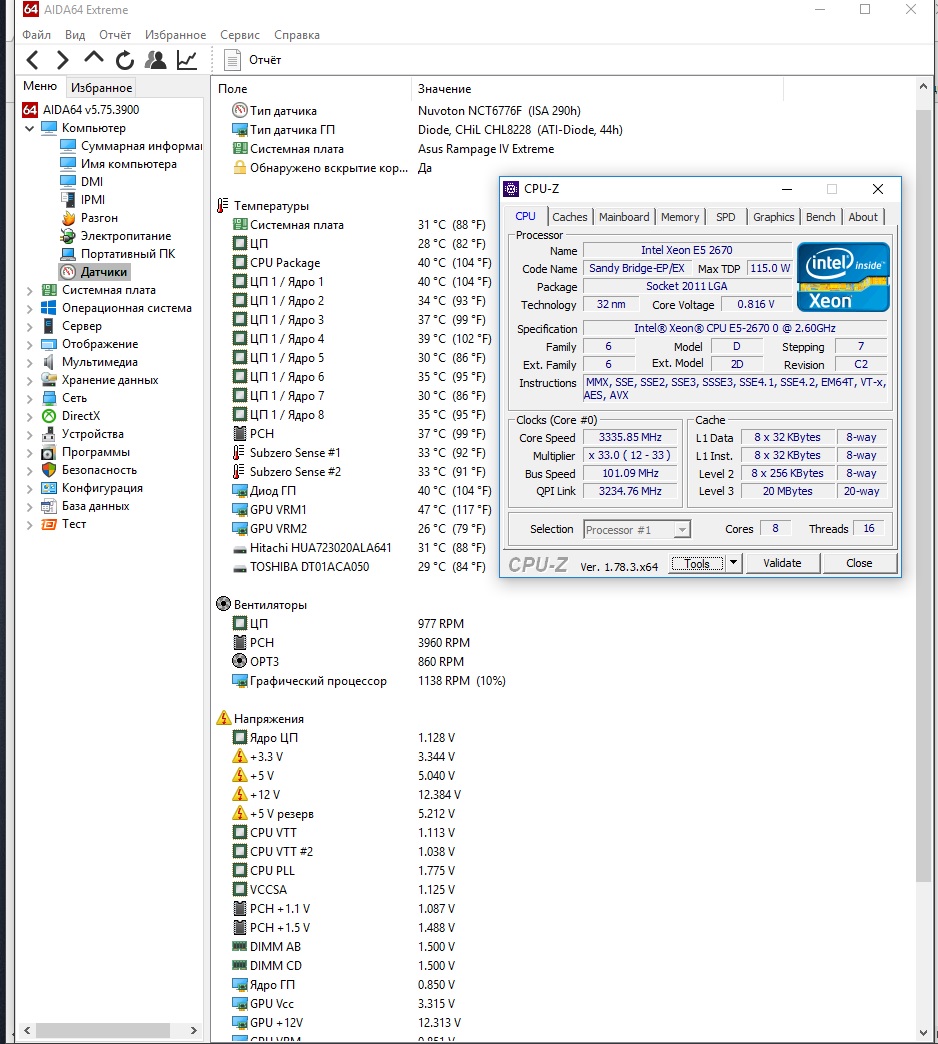
Task: Click the user management silhouette icon
Action: coord(156,60)
